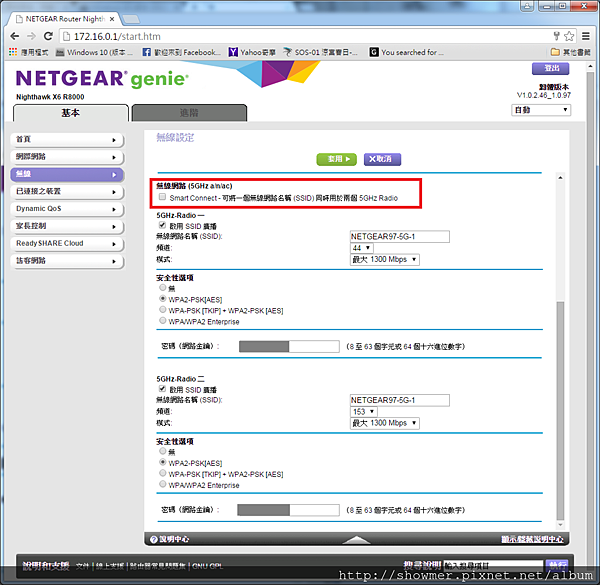Screen dimensions: 600x585
Task: Click the browser forward arrow
Action: [x=31, y=36]
